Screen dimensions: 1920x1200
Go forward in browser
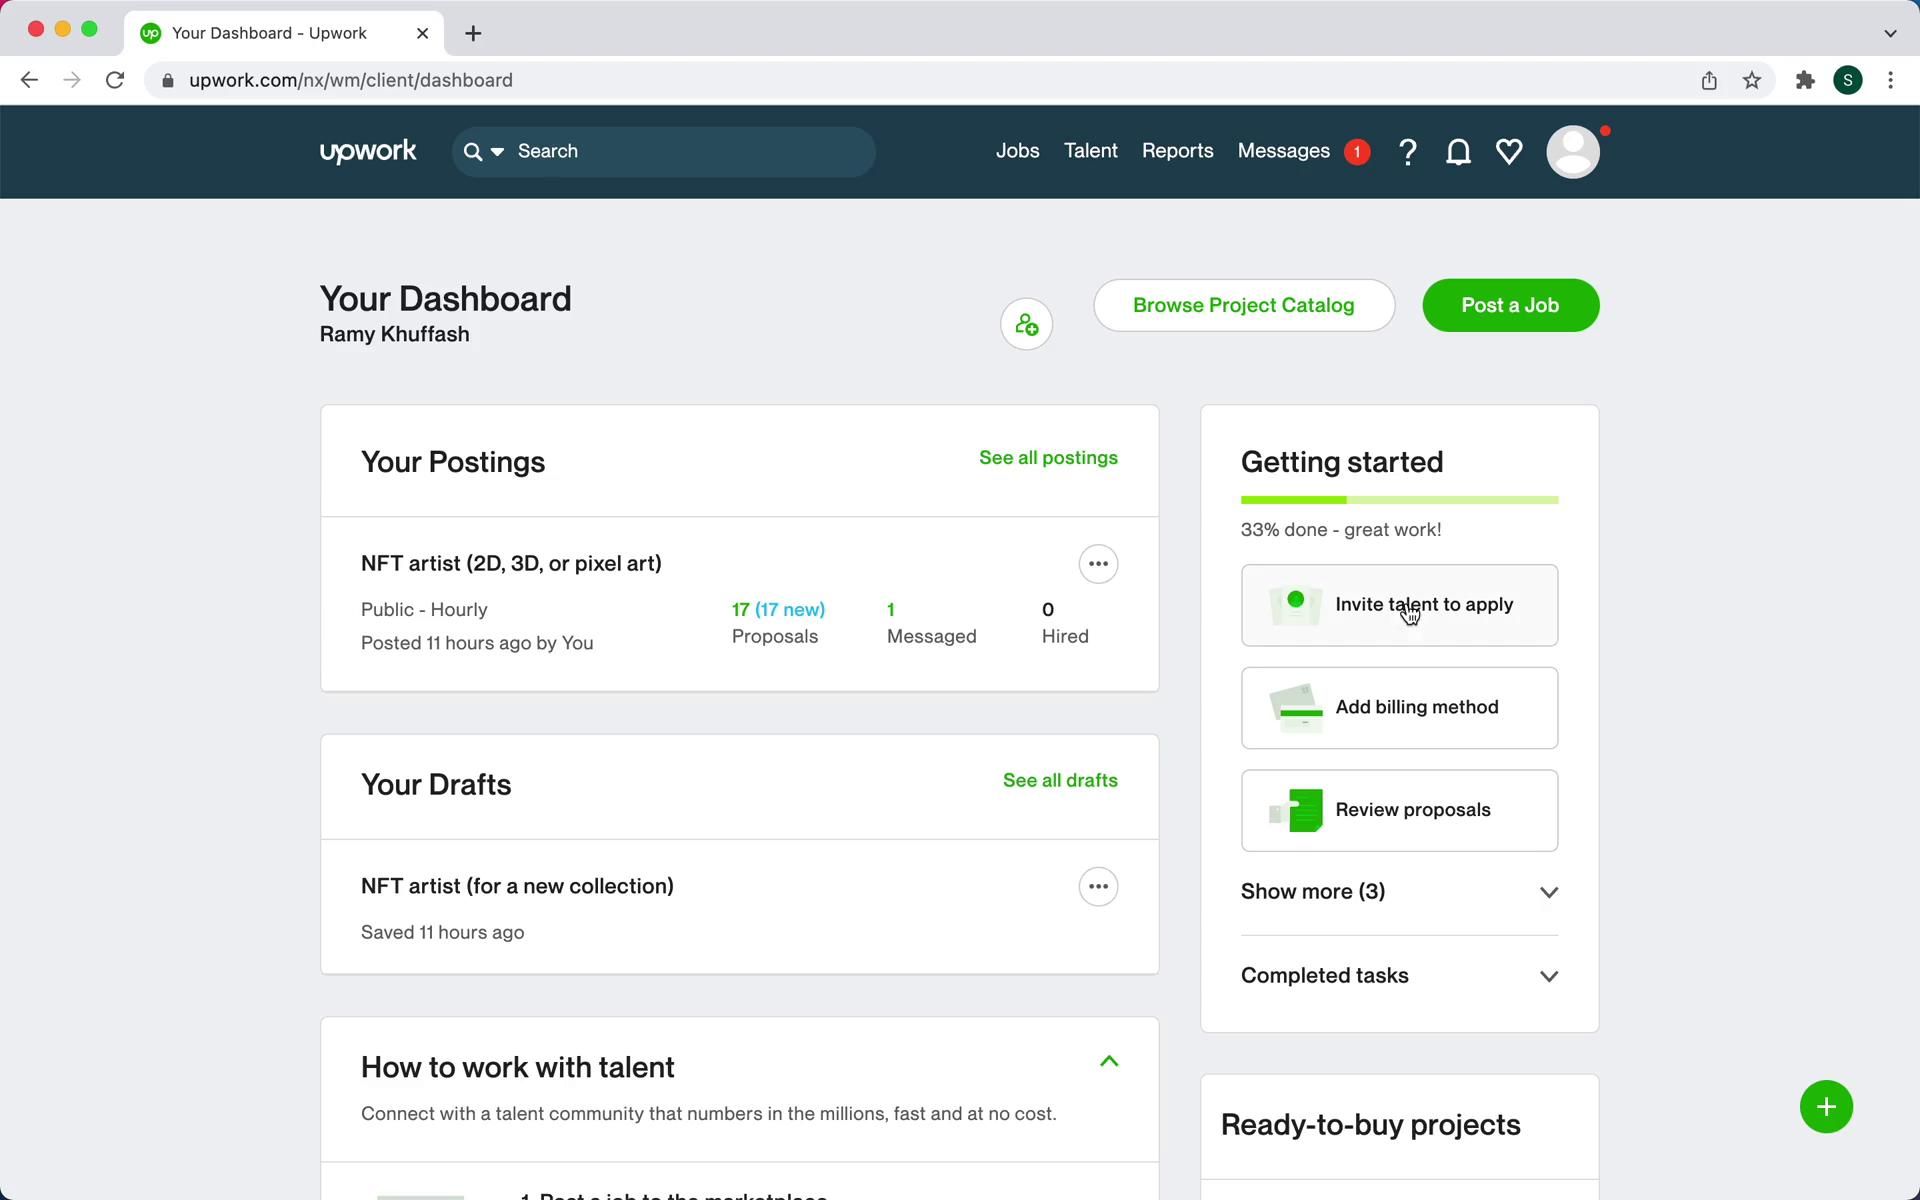click(x=71, y=80)
